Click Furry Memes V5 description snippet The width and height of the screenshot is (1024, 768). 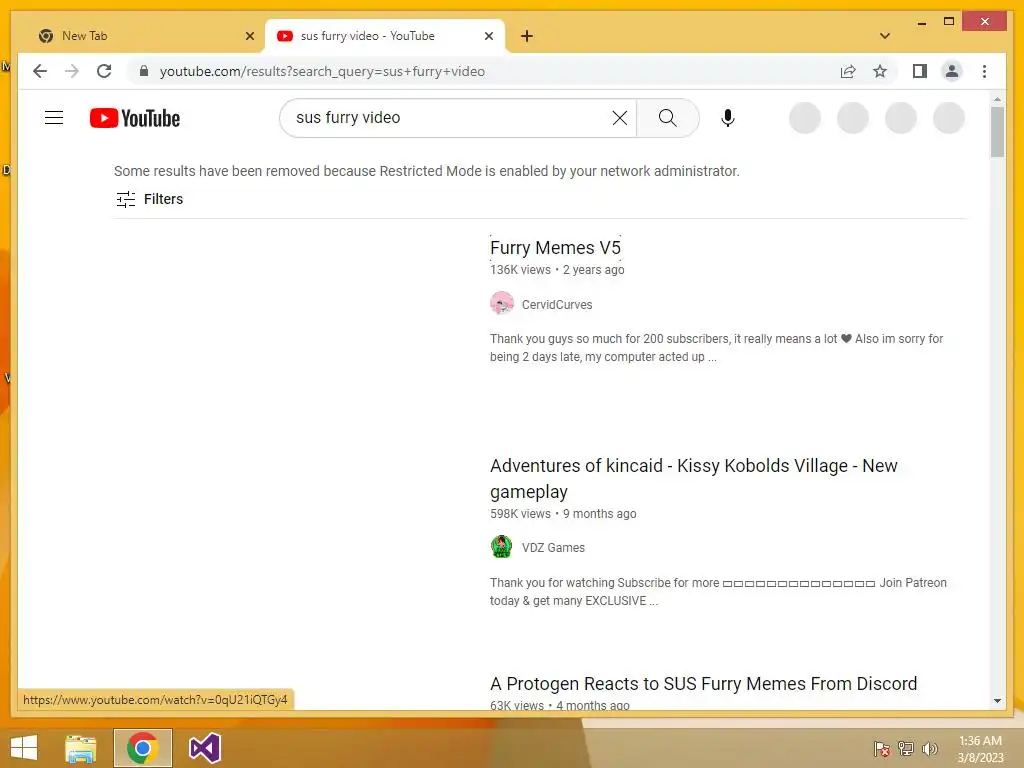(716, 347)
